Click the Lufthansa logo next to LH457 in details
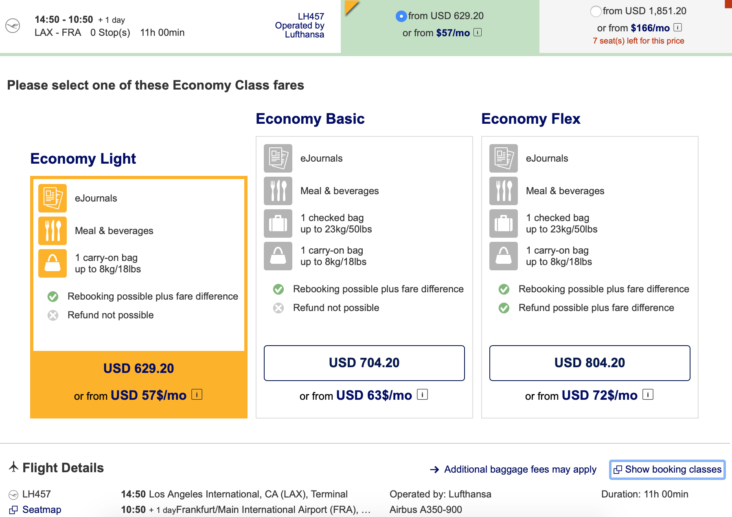Screen dimensions: 732x517 pyautogui.click(x=14, y=495)
